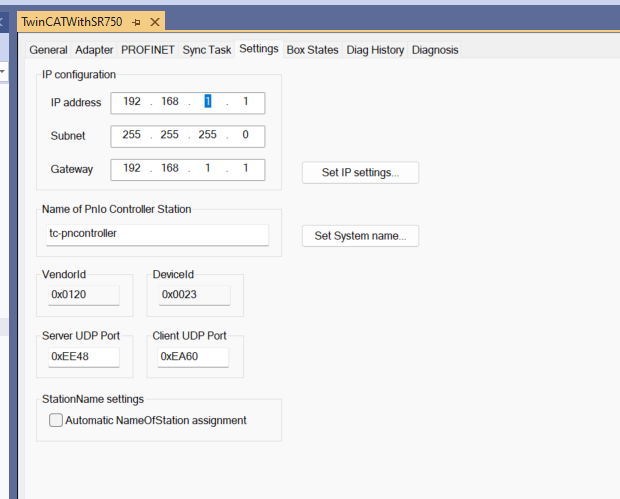Screen dimensions: 620x499
Task: Click the last octet 0 of Subnet
Action: (x=246, y=135)
